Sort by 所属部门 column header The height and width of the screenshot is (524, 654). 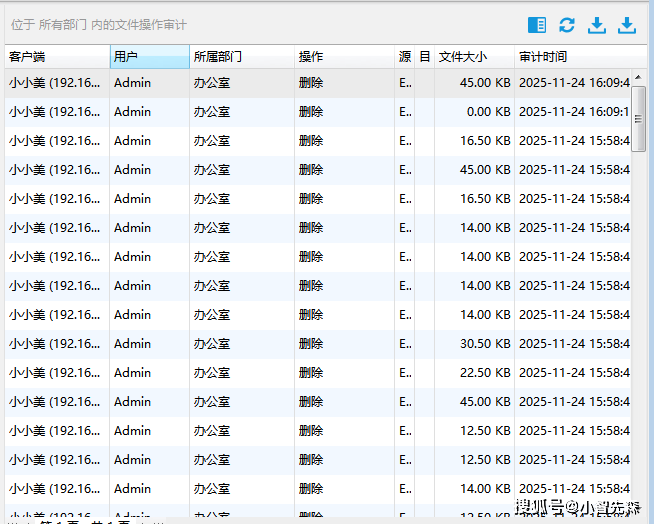click(241, 57)
